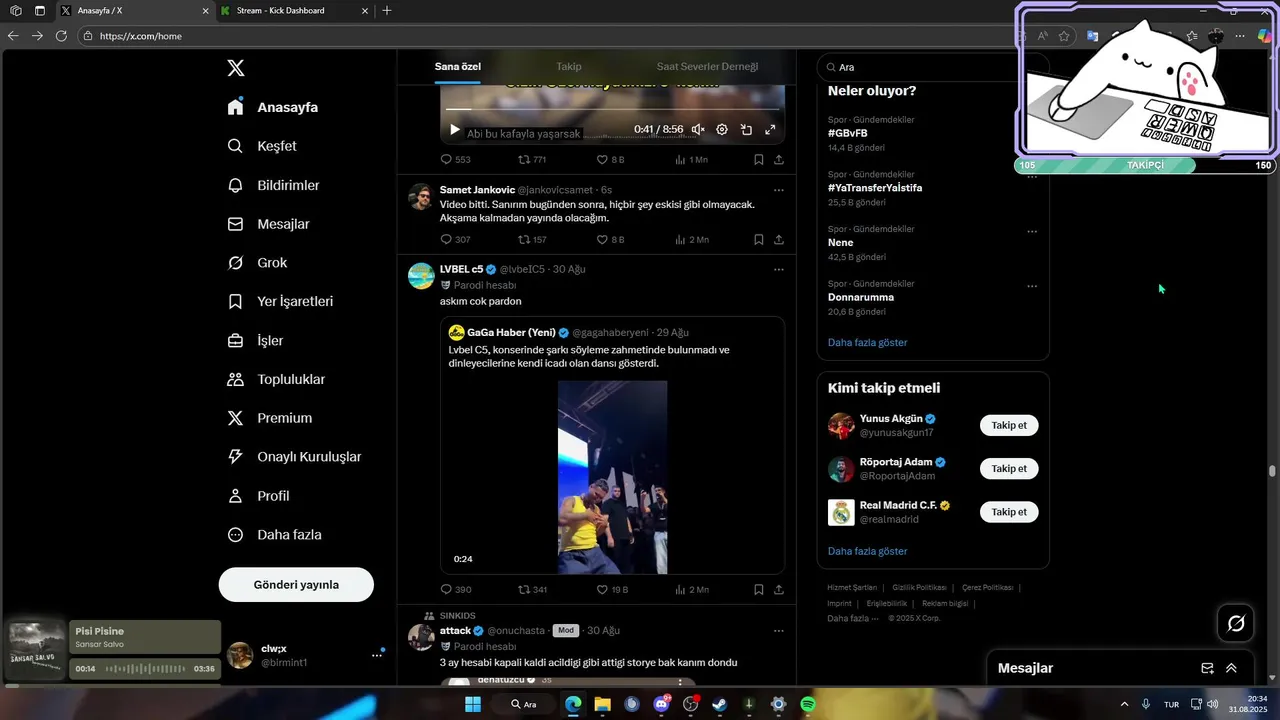Open account menu dots next to clw;x
The image size is (1280, 720).
[377, 655]
